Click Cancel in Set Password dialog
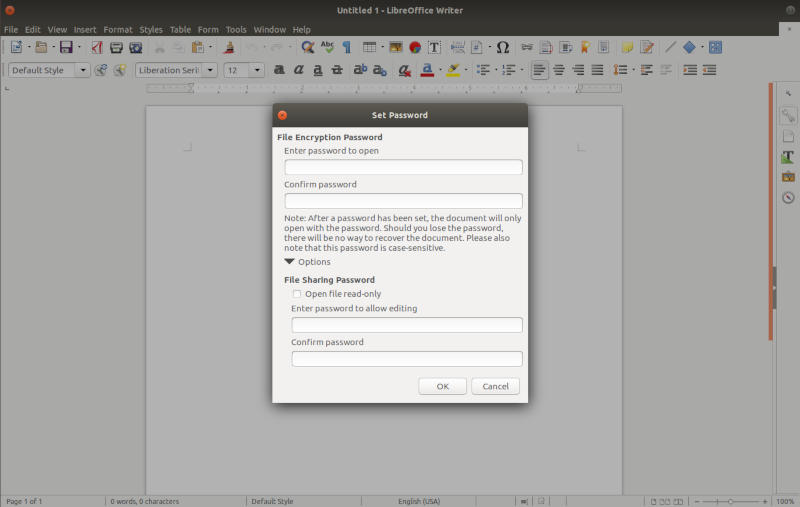Image resolution: width=800 pixels, height=507 pixels. 495,386
